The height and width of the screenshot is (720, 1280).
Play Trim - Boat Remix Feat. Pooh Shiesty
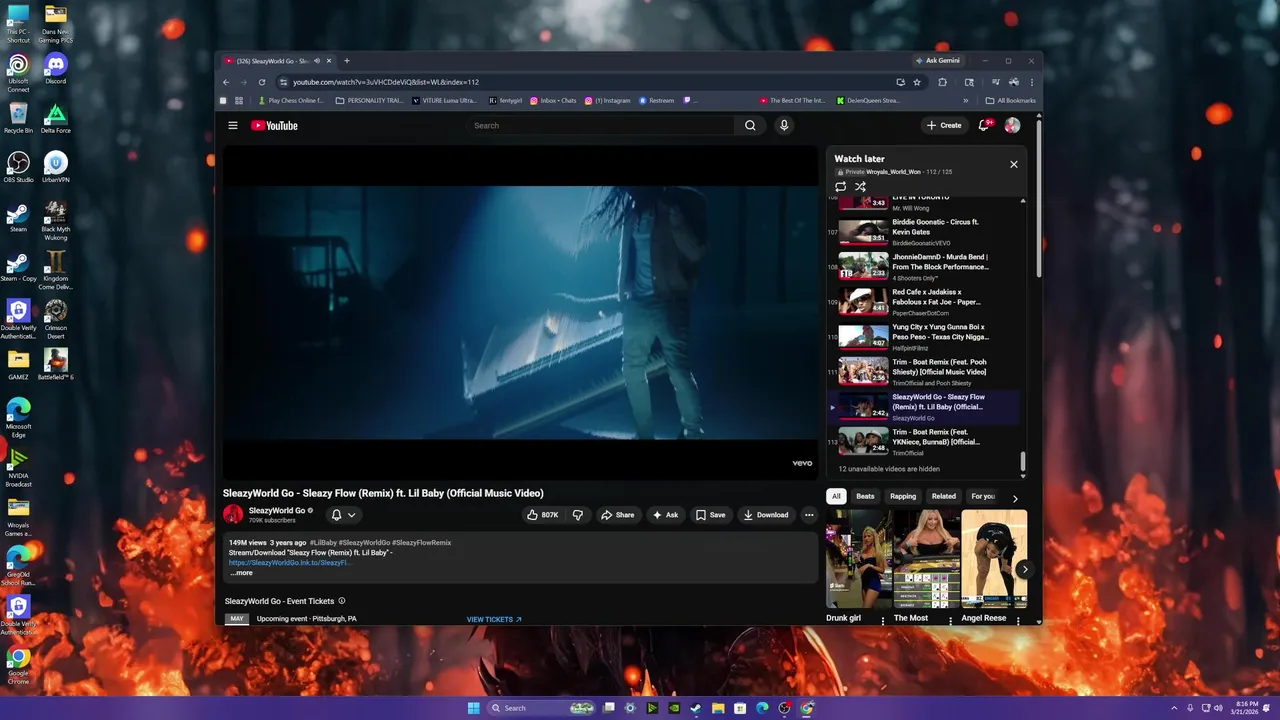point(925,372)
